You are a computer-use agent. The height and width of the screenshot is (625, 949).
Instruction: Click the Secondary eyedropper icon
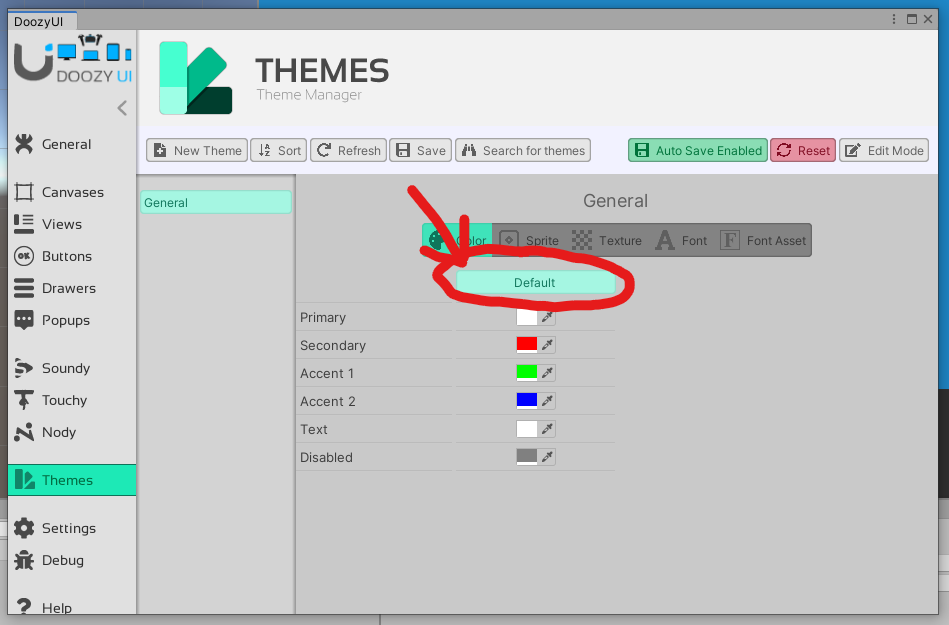tap(547, 345)
